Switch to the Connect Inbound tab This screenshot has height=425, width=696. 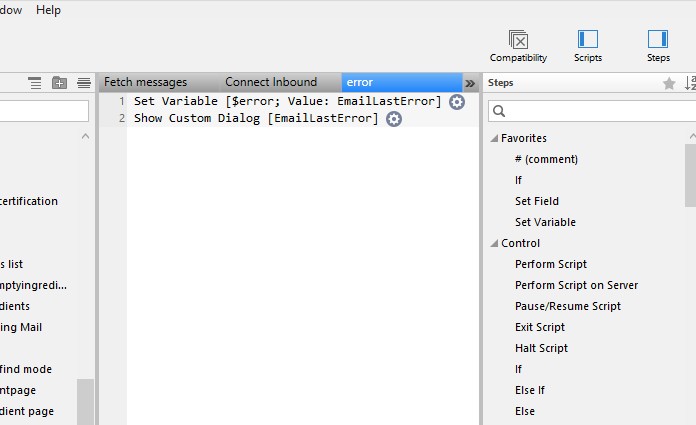point(270,82)
